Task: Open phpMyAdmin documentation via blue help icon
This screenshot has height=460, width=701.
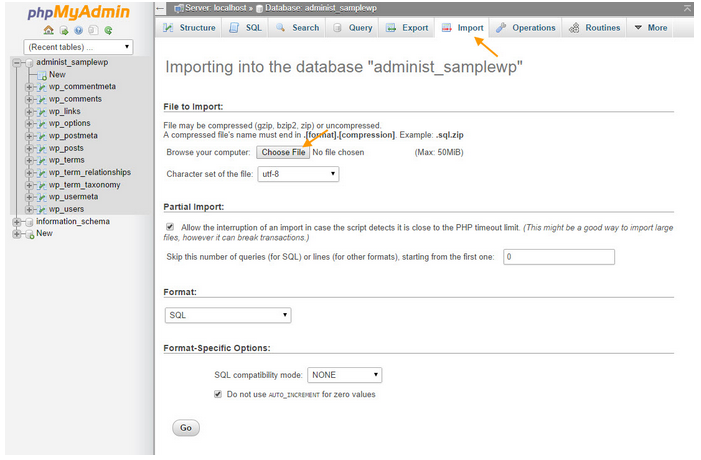Action: [x=78, y=30]
